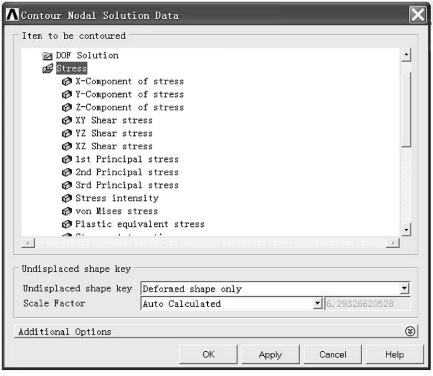The image size is (433, 376).
Task: Click the Stress intensity cube icon
Action: (x=67, y=199)
